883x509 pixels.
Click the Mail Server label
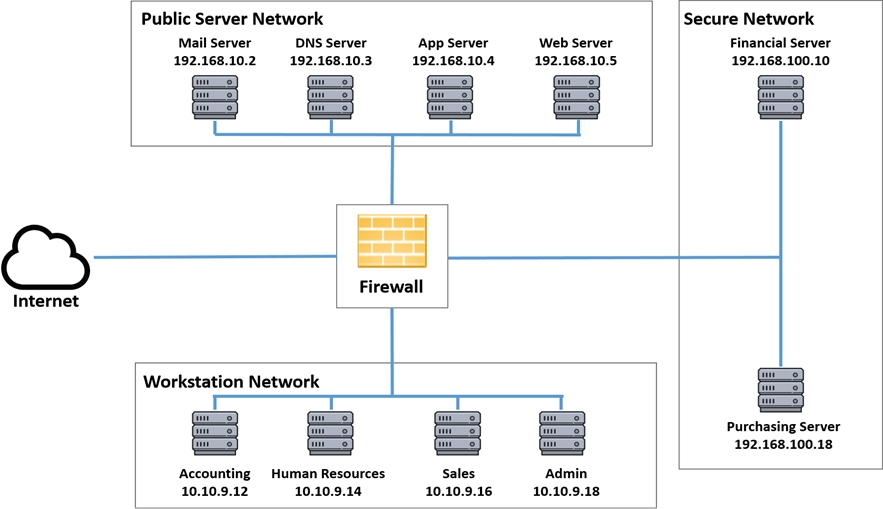pos(215,43)
